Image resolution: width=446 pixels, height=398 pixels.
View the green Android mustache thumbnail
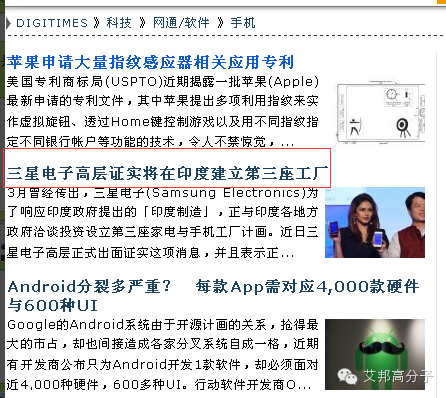pos(375,354)
